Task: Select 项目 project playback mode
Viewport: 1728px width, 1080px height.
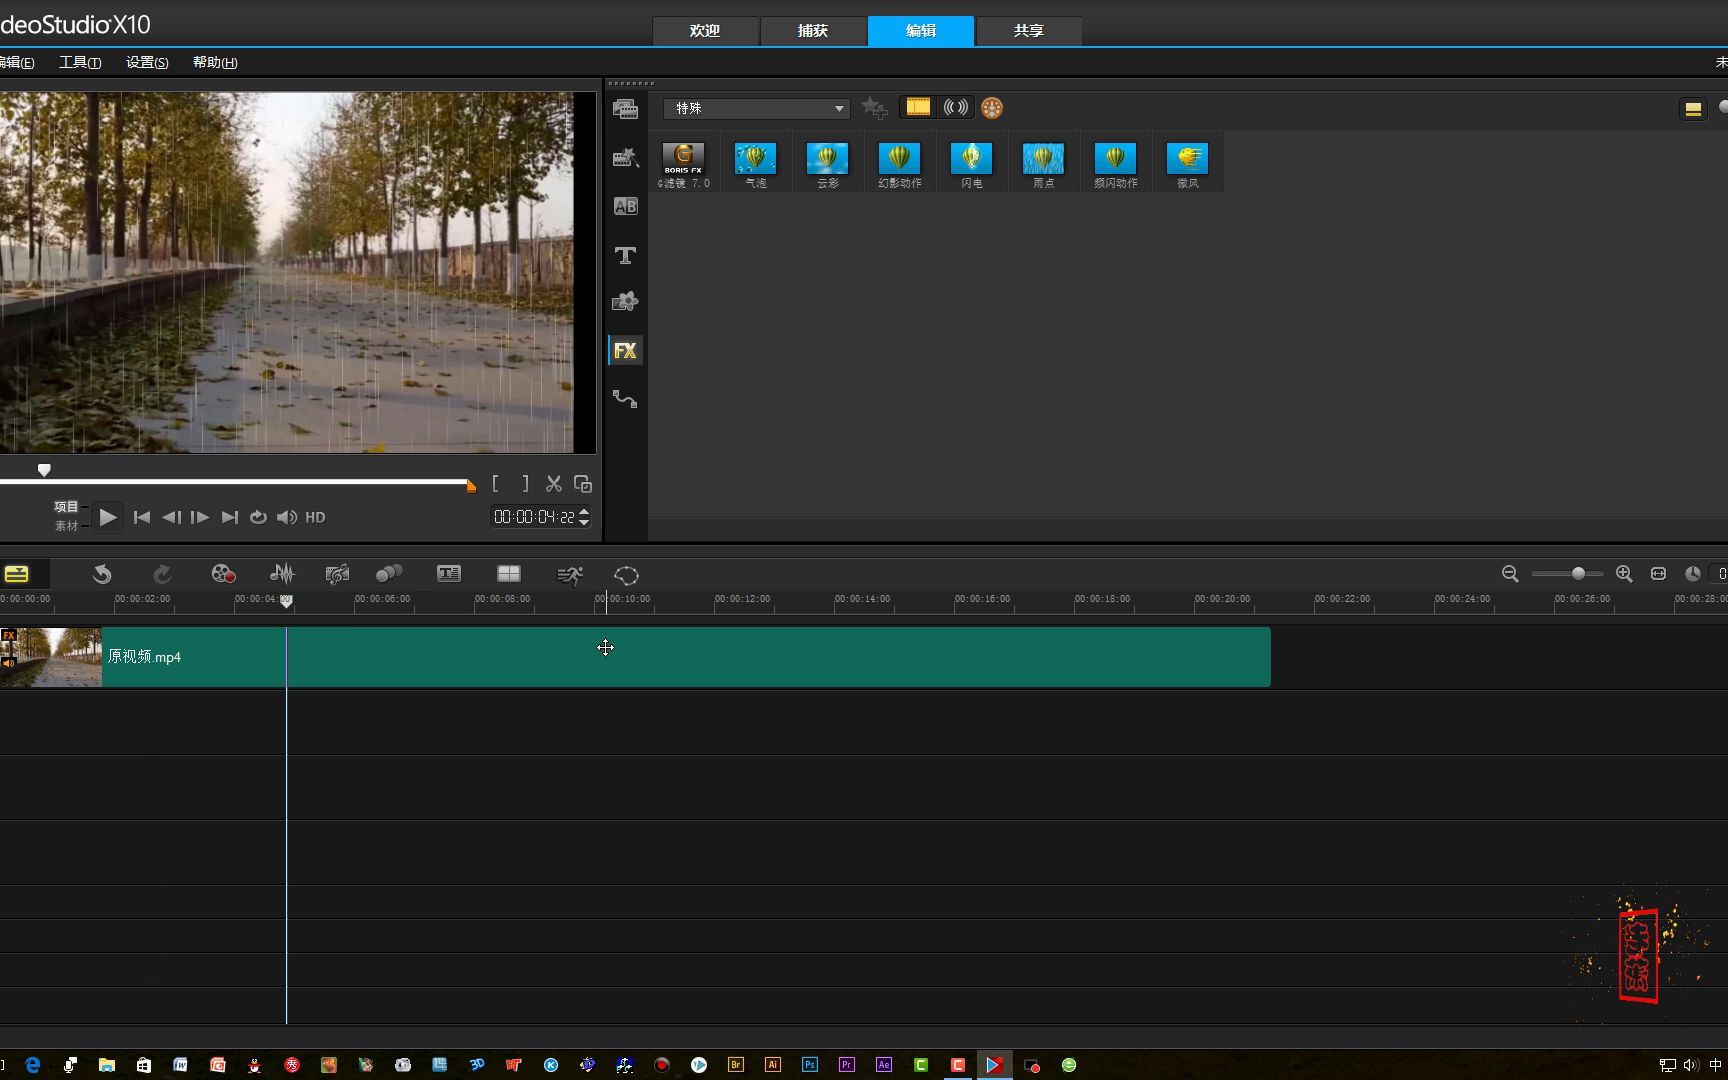Action: point(66,507)
